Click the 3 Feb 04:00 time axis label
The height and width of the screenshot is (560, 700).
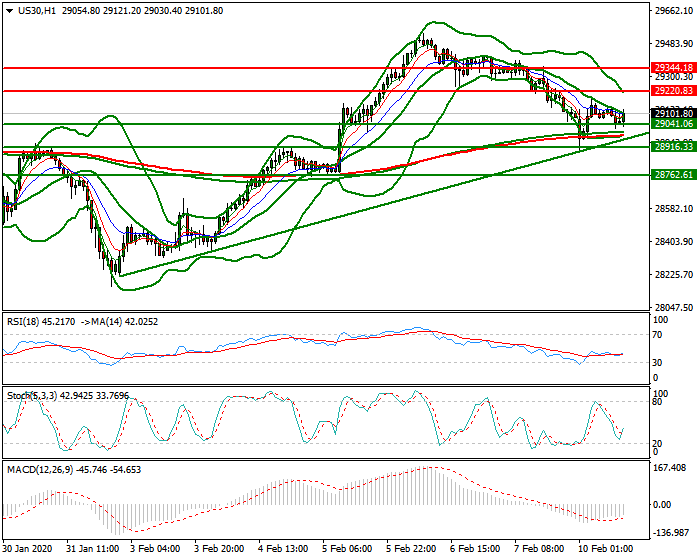155,548
